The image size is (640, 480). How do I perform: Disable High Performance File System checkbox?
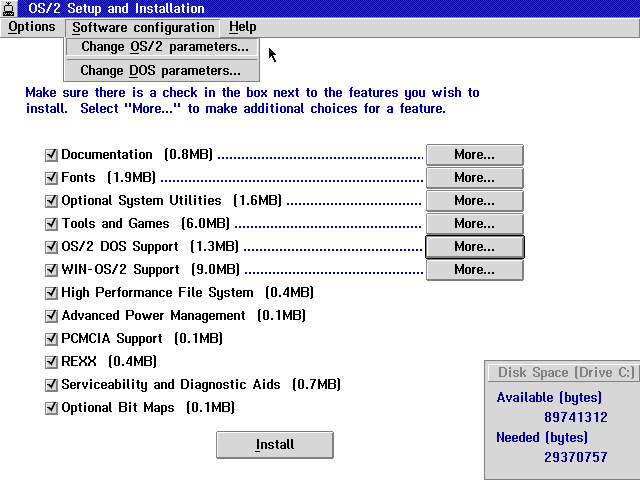(x=51, y=293)
